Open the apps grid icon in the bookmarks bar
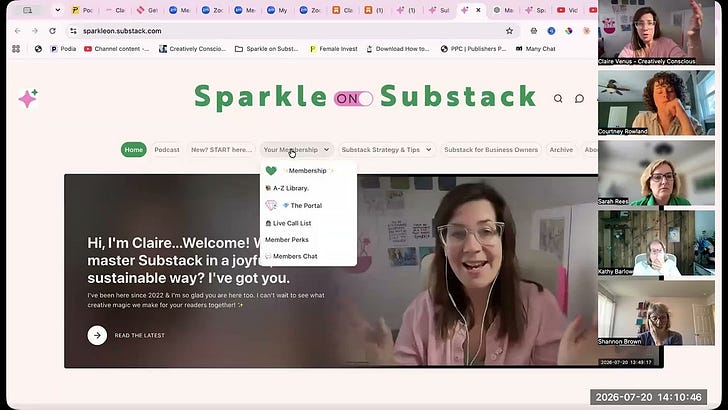 pyautogui.click(x=16, y=49)
